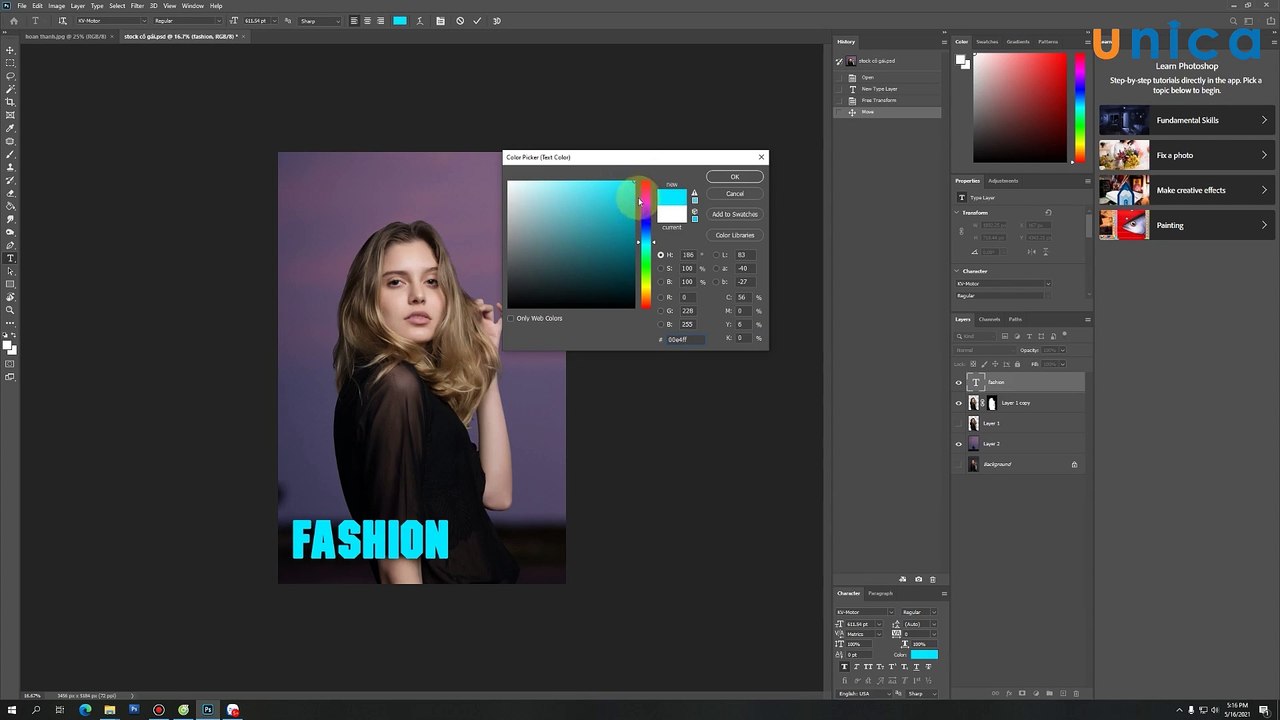Viewport: 1280px width, 720px height.
Task: Toggle Strikethrough style in Character panel
Action: 928,667
